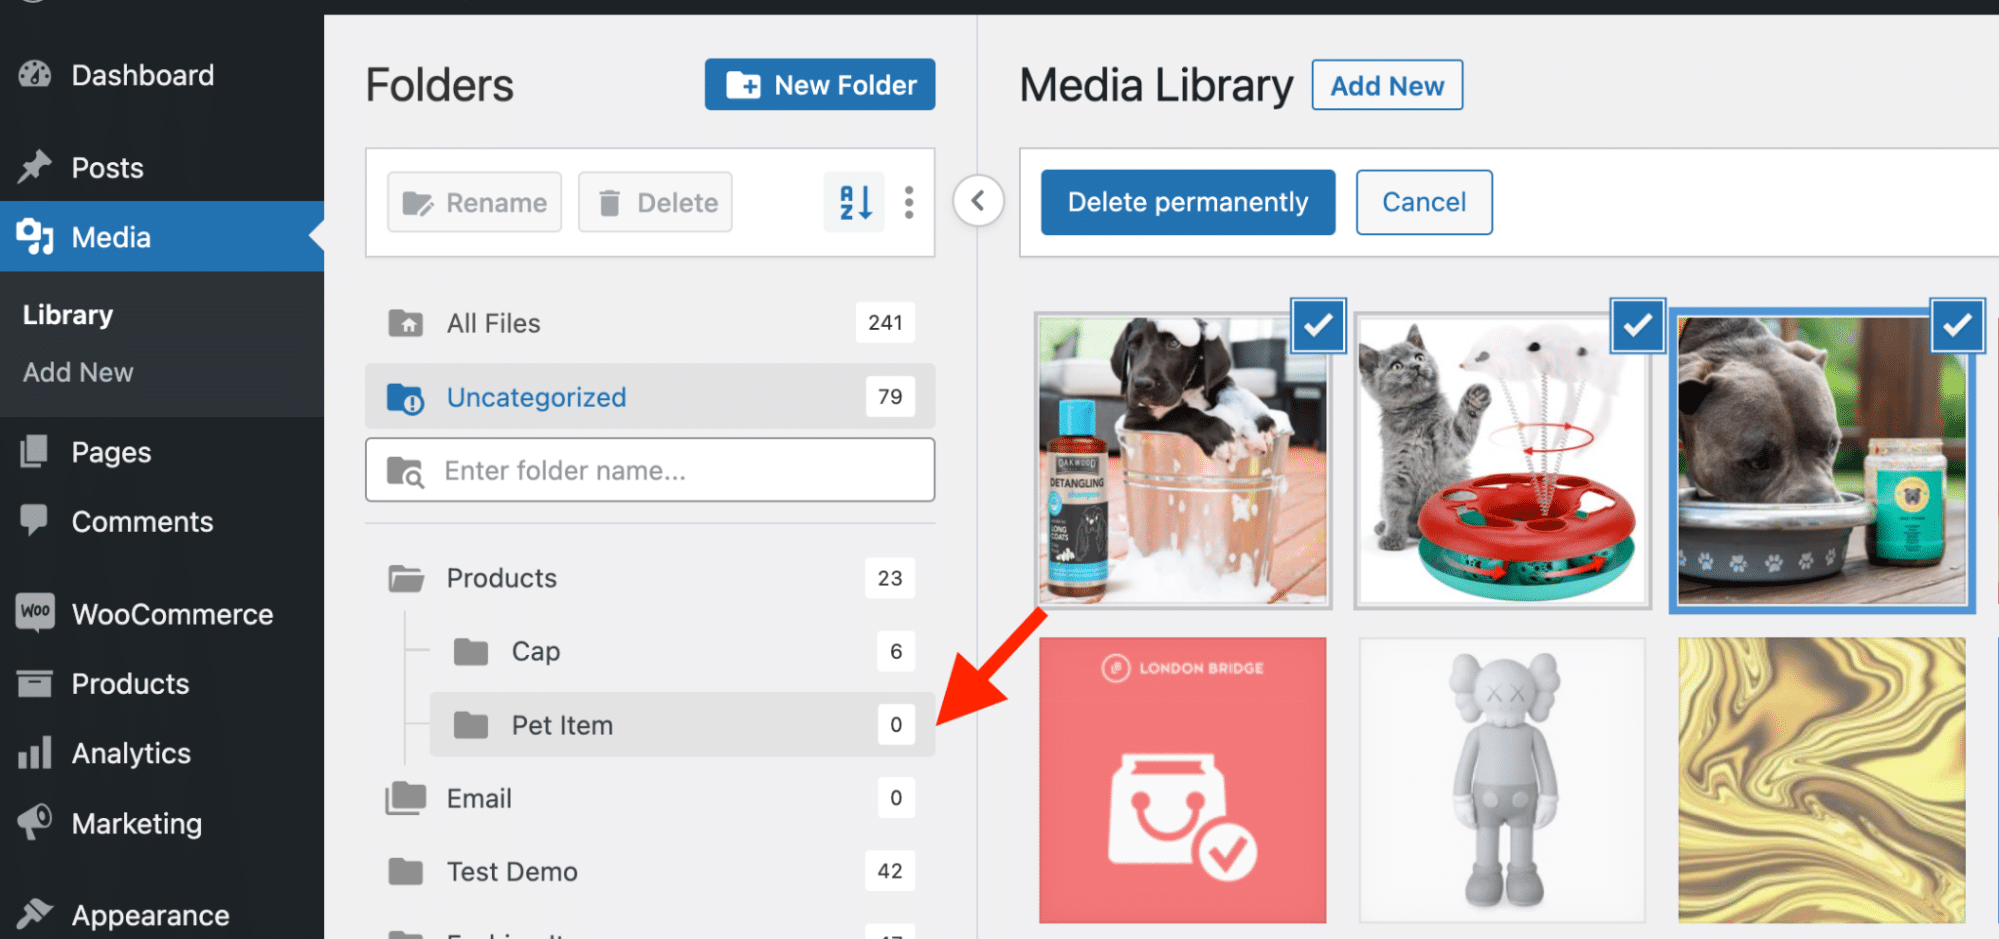
Task: Click the Cancel button
Action: [x=1423, y=202]
